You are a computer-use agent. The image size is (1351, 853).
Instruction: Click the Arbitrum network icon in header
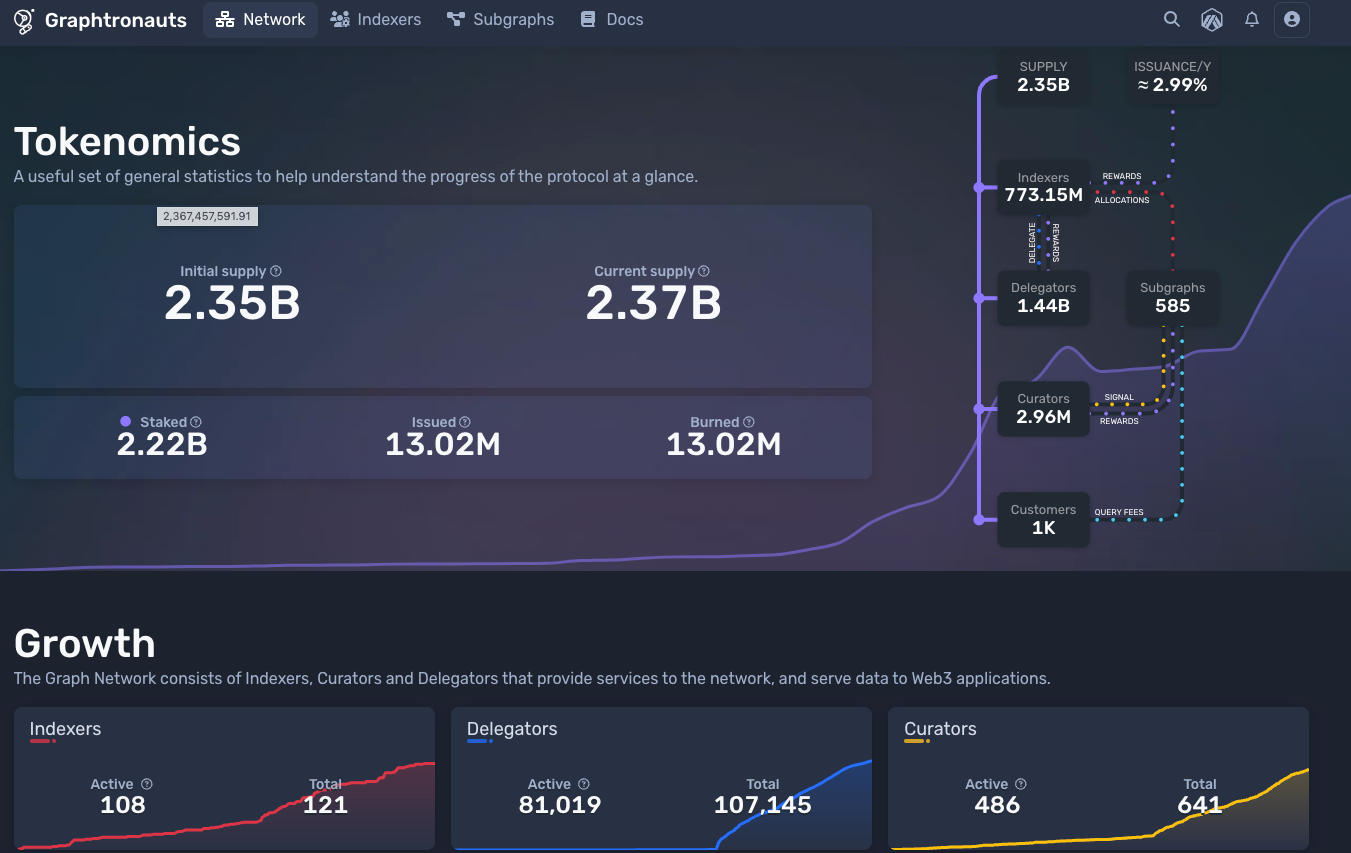coord(1212,19)
